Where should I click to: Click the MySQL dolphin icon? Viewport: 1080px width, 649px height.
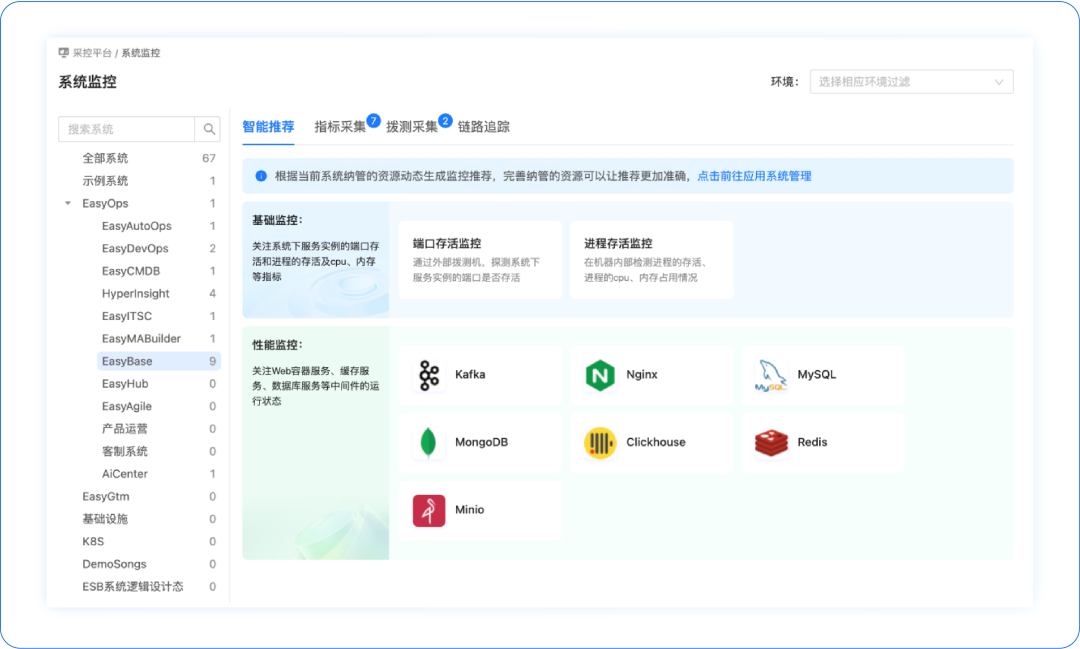pyautogui.click(x=771, y=375)
